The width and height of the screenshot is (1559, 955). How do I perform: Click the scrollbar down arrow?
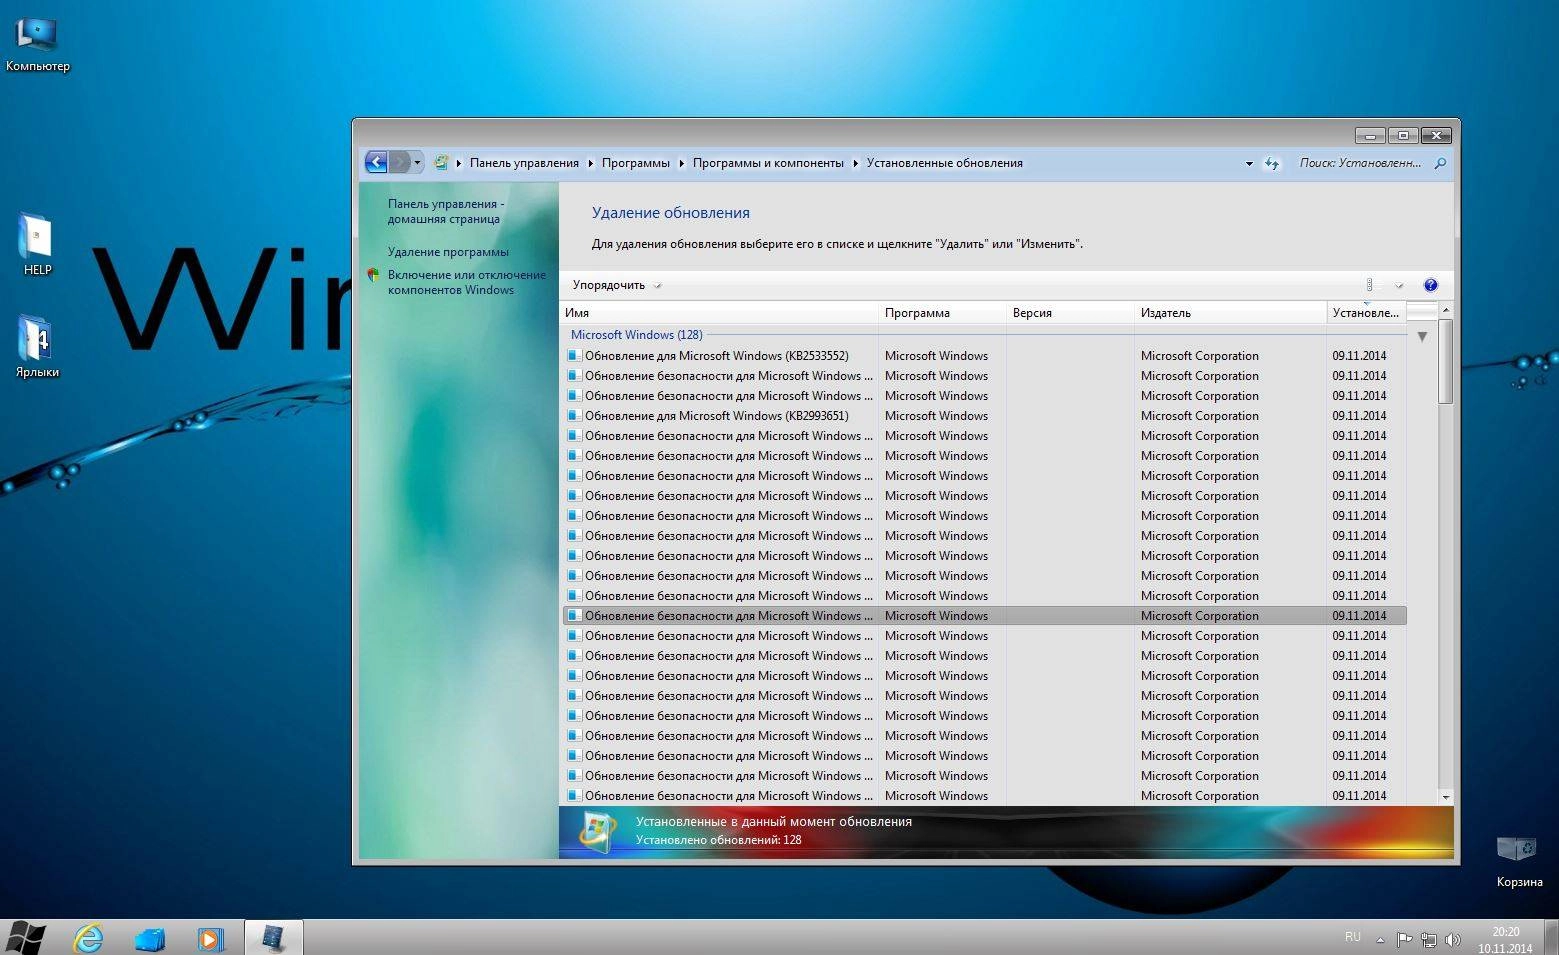(1445, 797)
